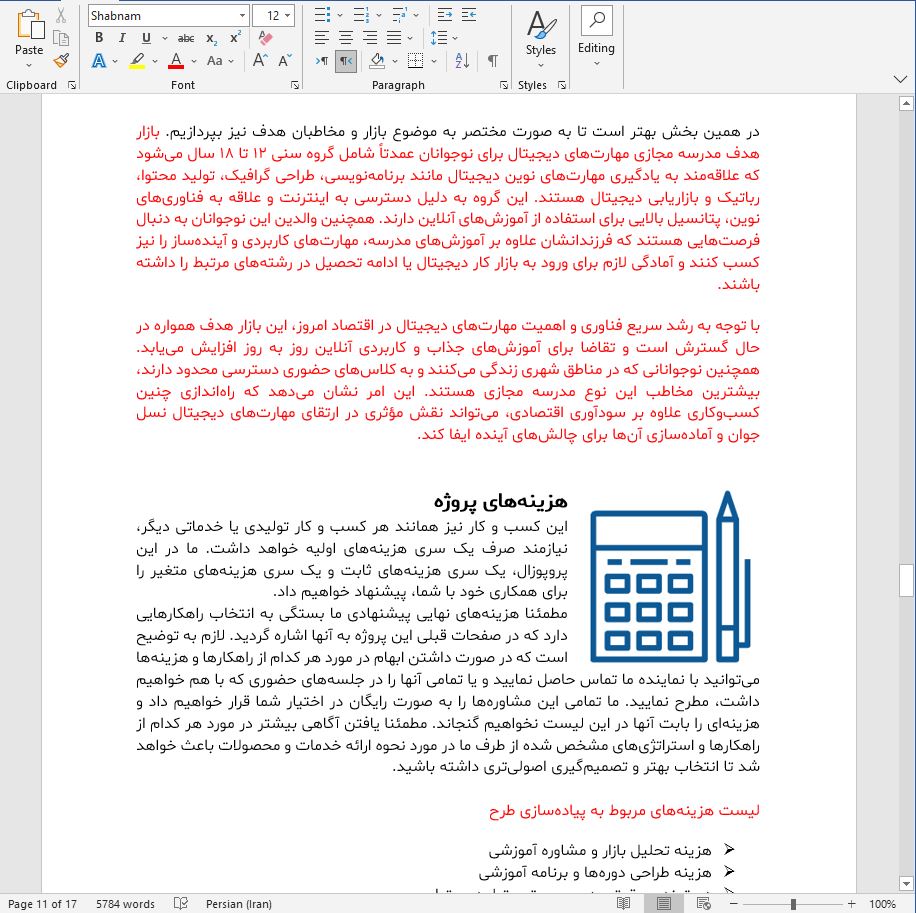Open the Editing menu

(x=596, y=38)
